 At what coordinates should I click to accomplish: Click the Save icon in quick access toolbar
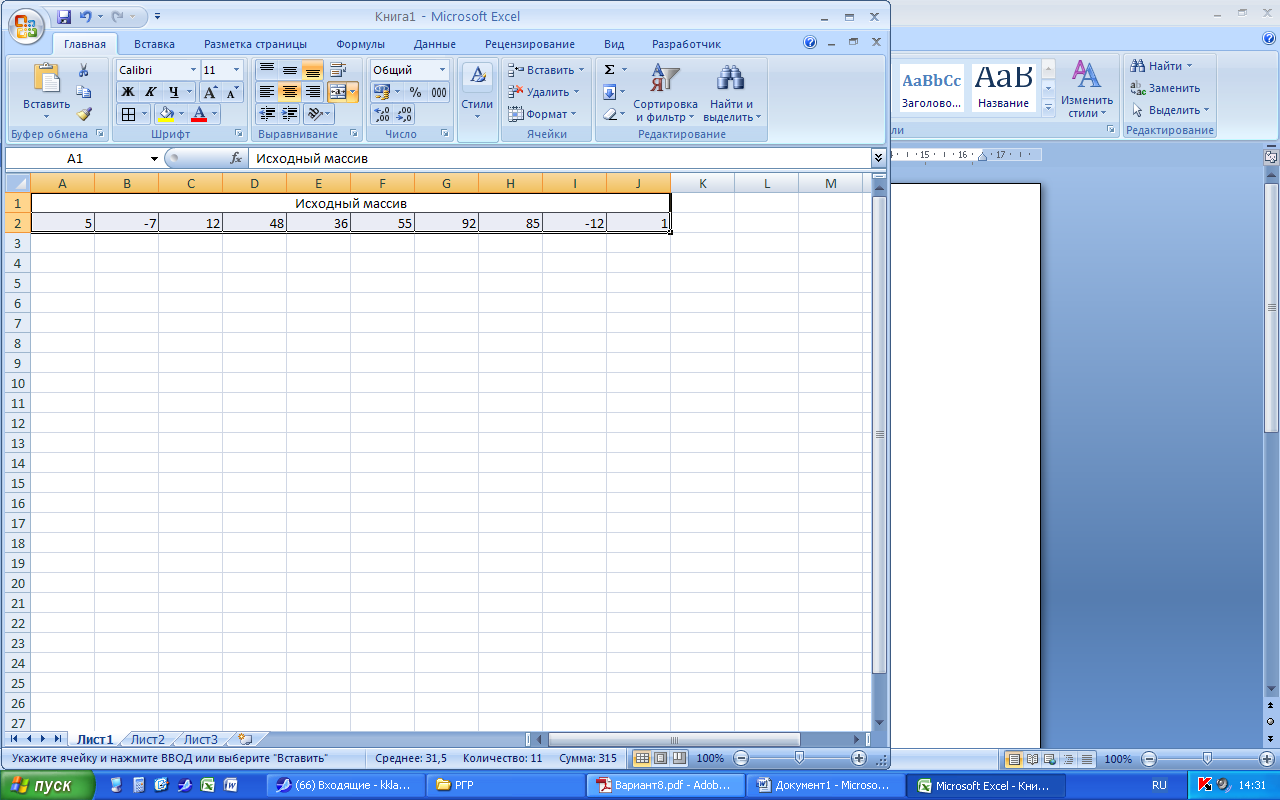coord(64,17)
